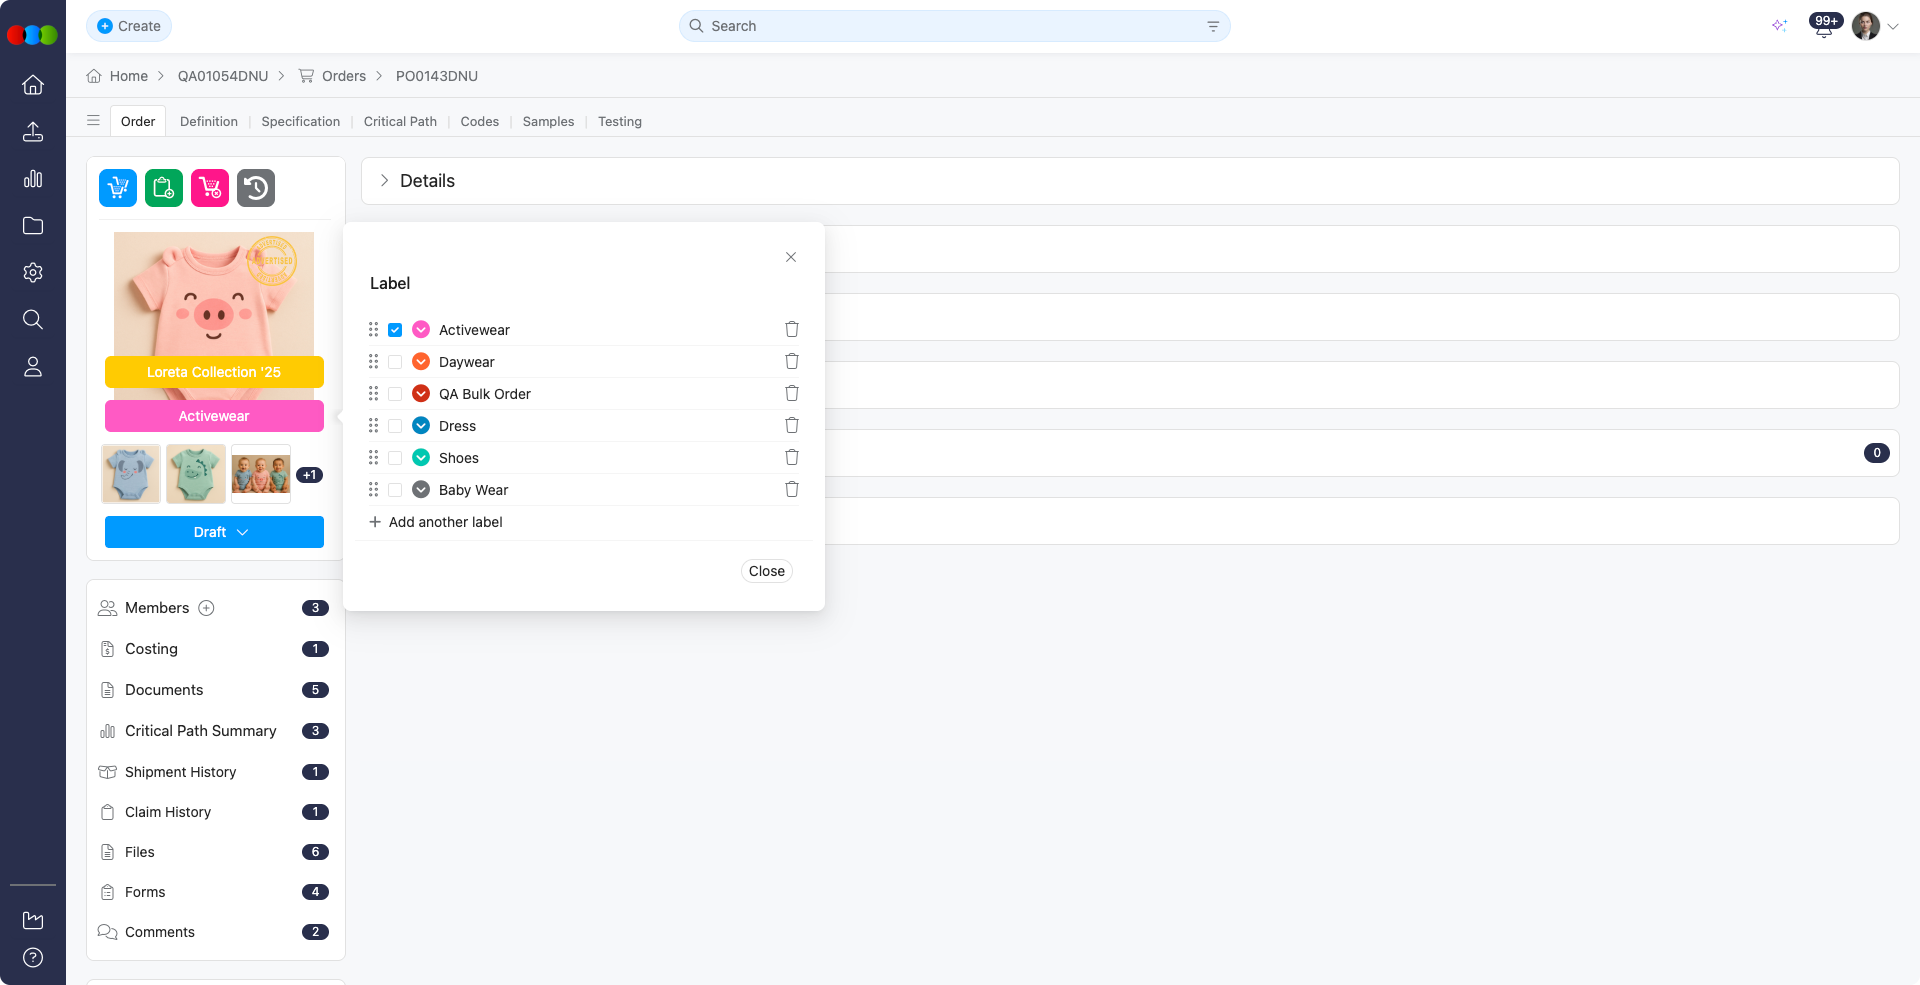Open search filter options icon
This screenshot has height=985, width=1920.
coord(1213,26)
